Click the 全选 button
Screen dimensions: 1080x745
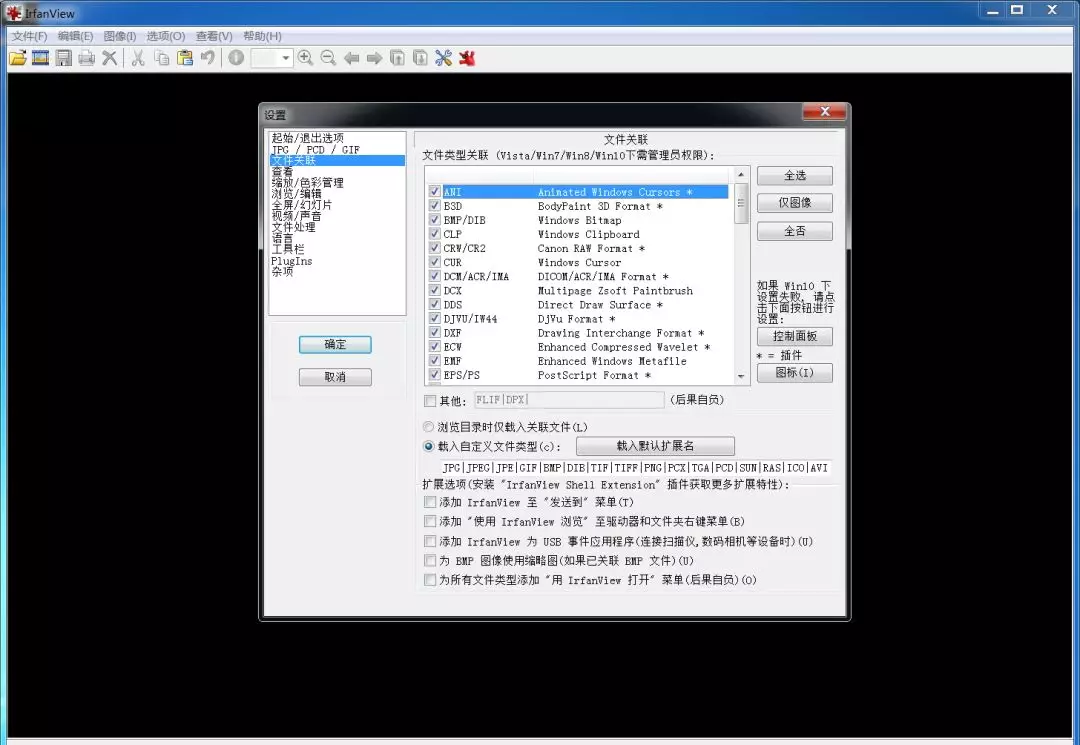tap(795, 176)
